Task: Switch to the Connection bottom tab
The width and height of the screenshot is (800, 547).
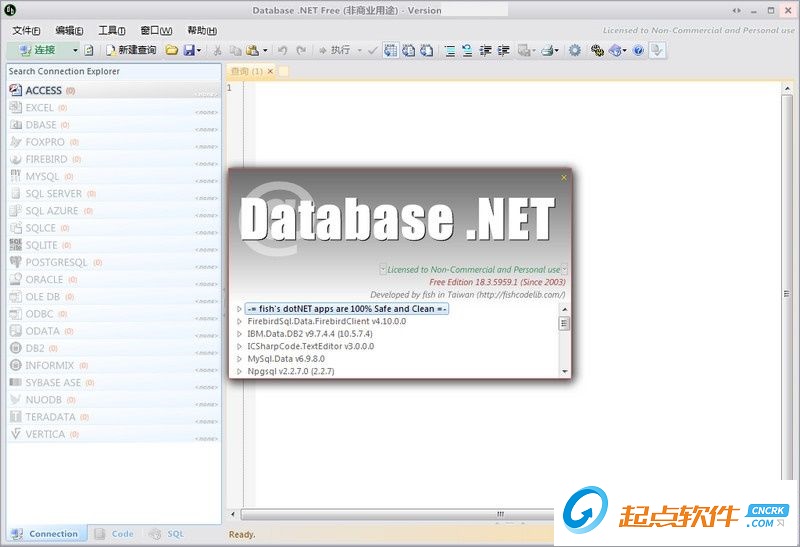Action: [x=45, y=534]
